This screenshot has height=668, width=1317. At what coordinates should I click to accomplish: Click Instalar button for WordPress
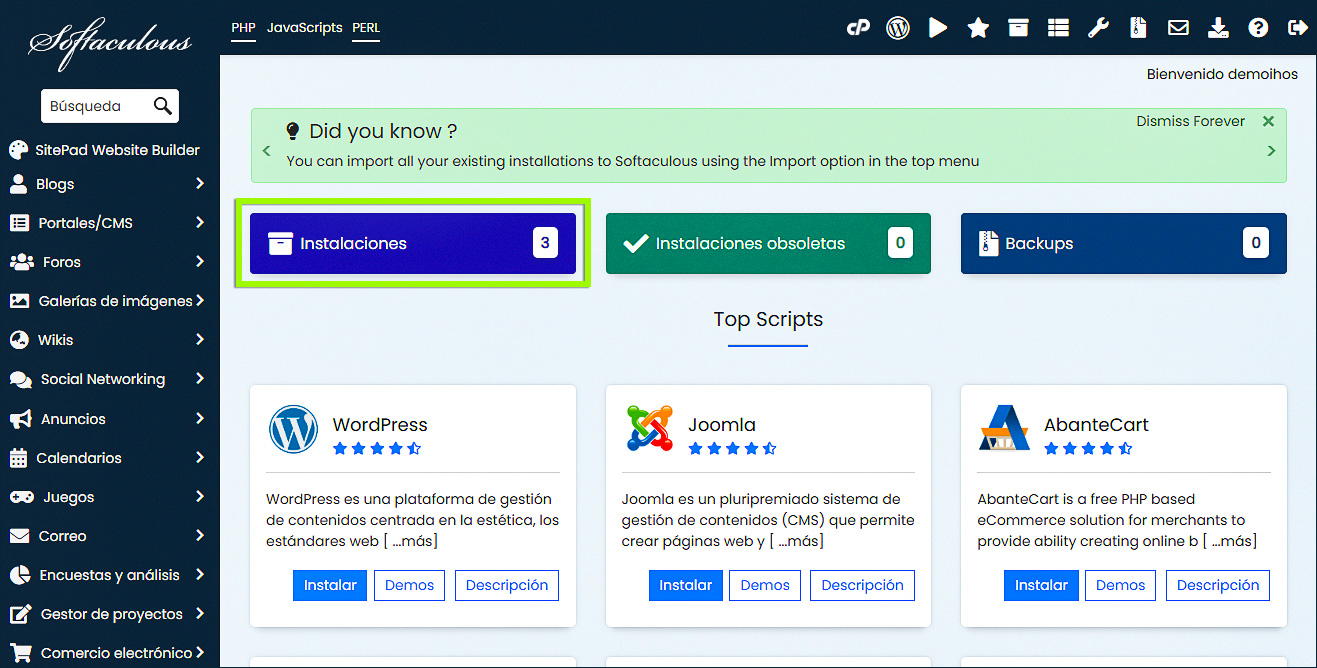[330, 585]
